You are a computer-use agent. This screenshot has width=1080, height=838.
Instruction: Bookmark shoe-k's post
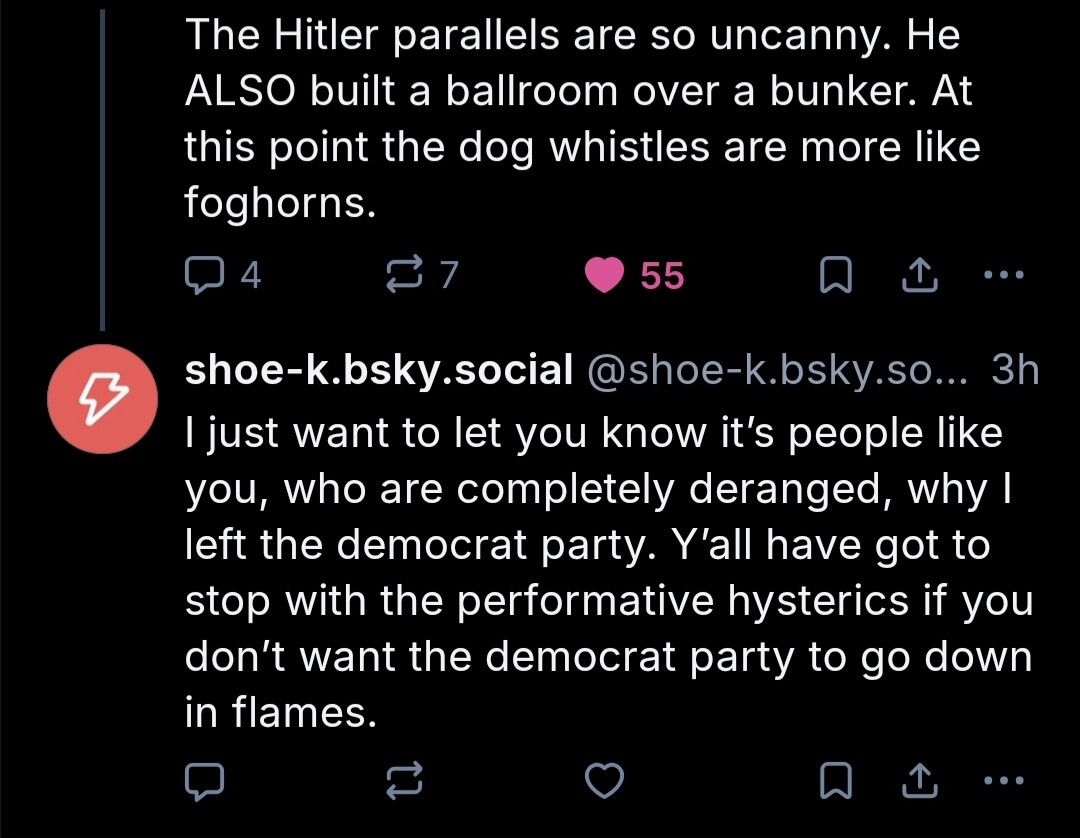(833, 781)
